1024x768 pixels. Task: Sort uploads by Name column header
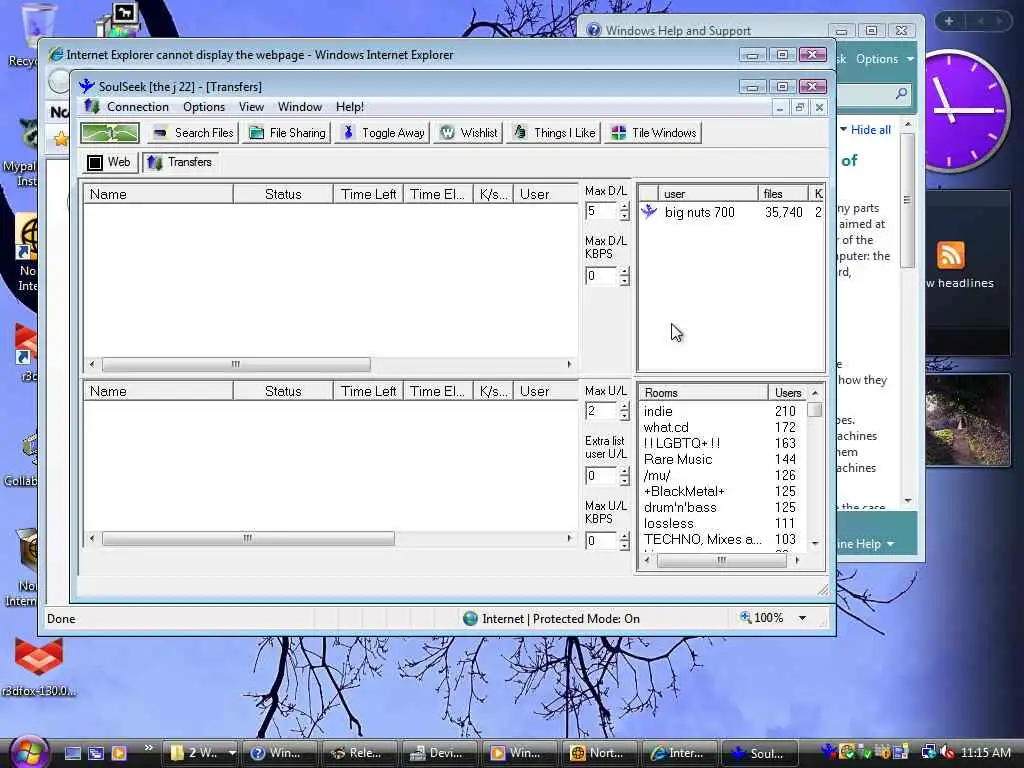158,391
